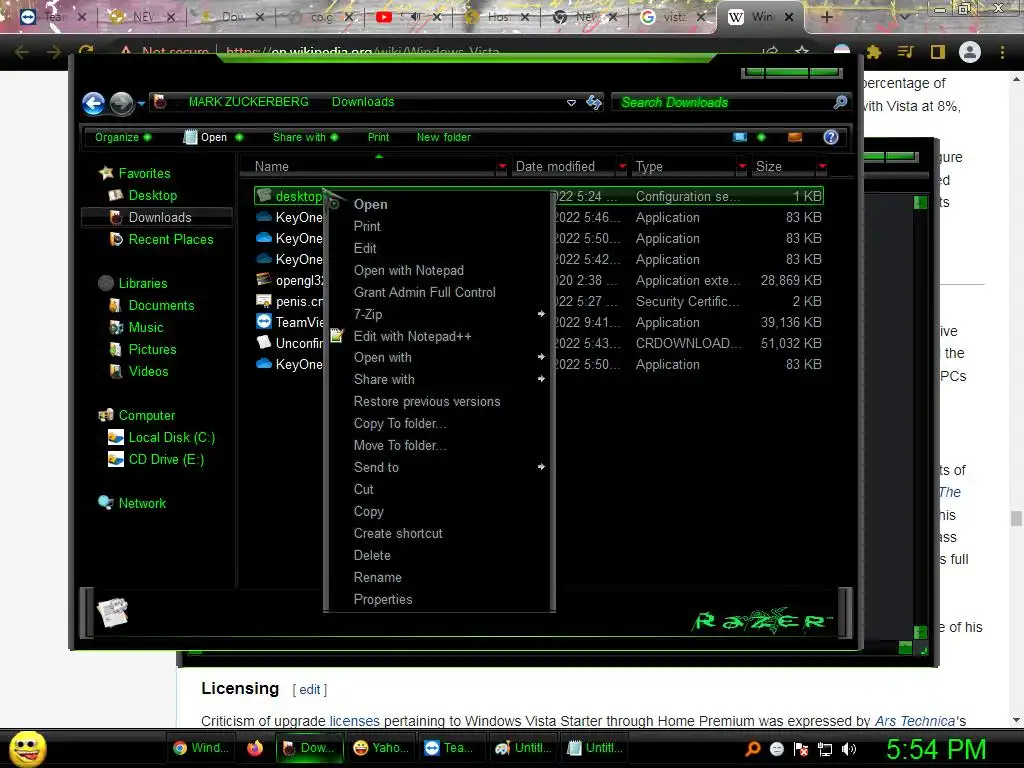Select Rename in the context menu
This screenshot has width=1024, height=768.
[x=440, y=577]
